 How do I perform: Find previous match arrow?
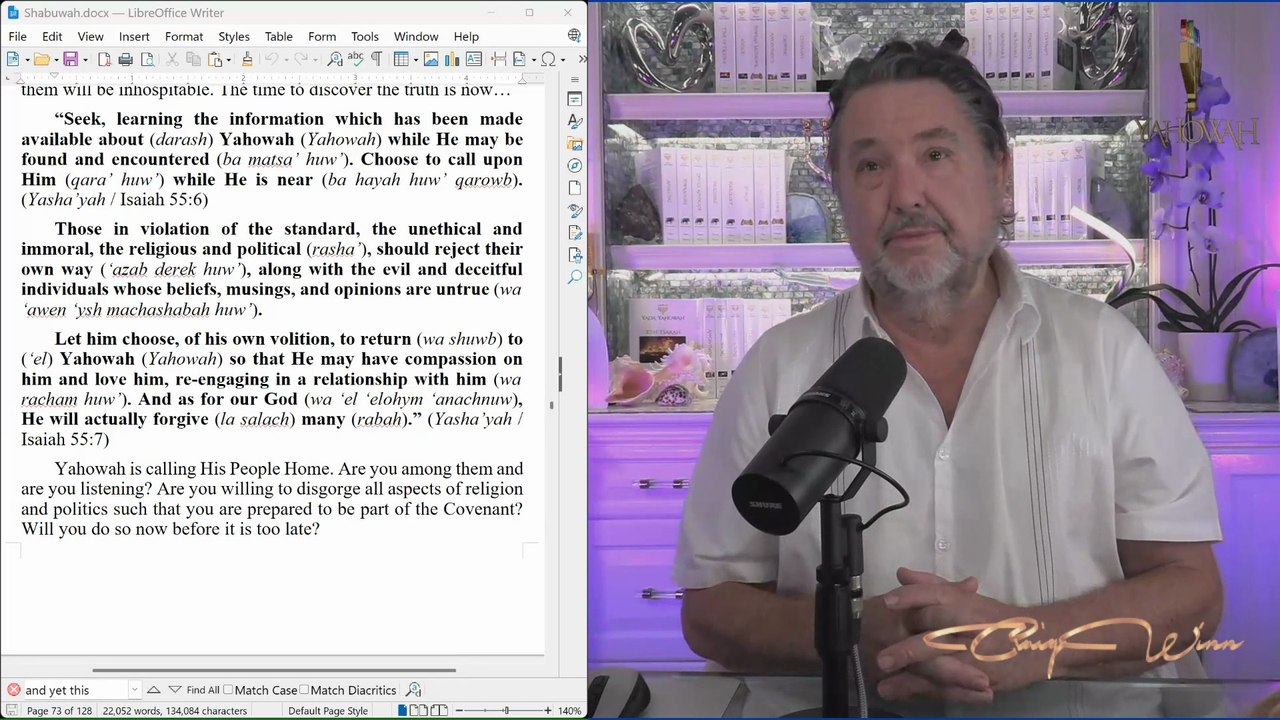[x=153, y=690]
